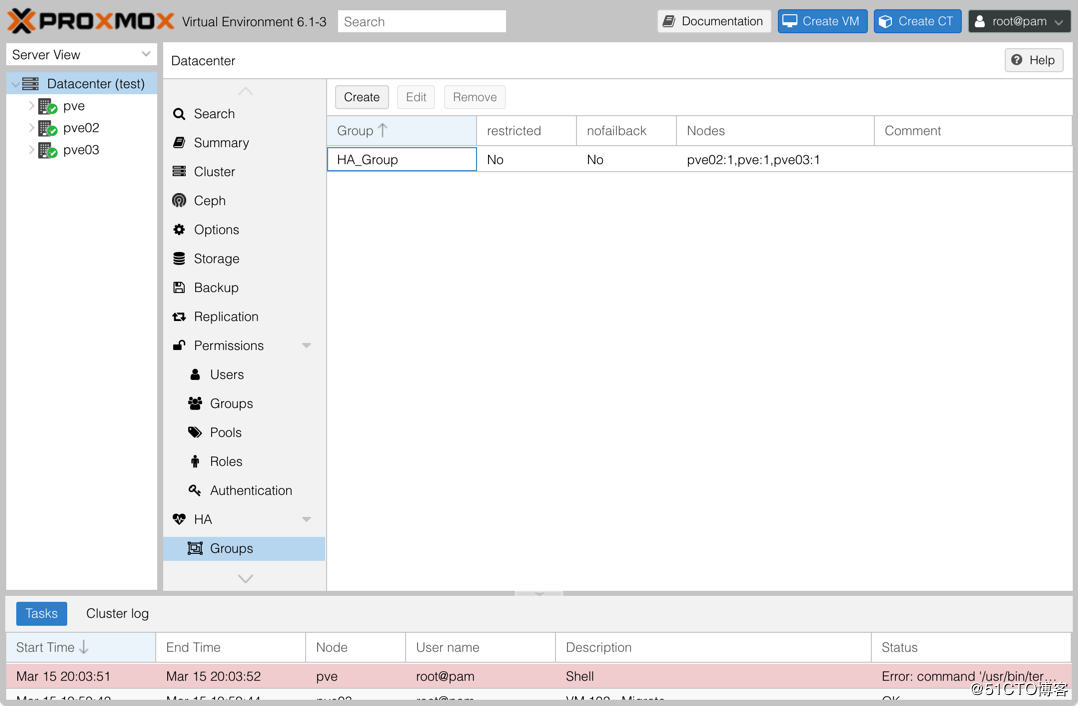Click the task status 'Error: command' cell

point(971,676)
